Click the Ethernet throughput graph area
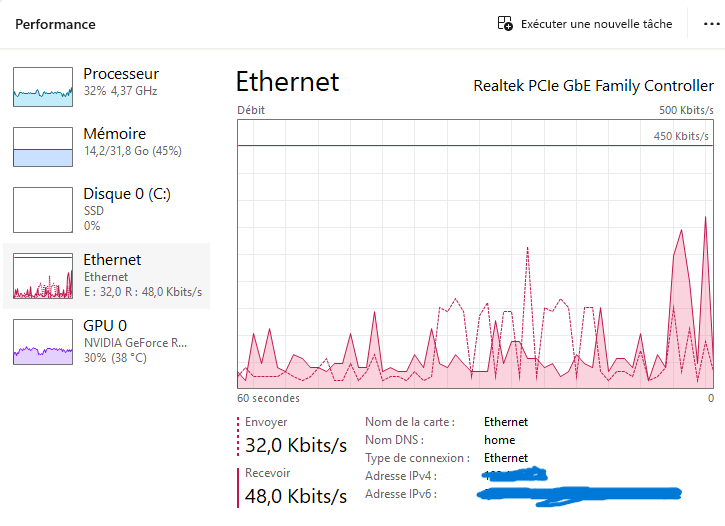Image resolution: width=725 pixels, height=526 pixels. (x=475, y=254)
